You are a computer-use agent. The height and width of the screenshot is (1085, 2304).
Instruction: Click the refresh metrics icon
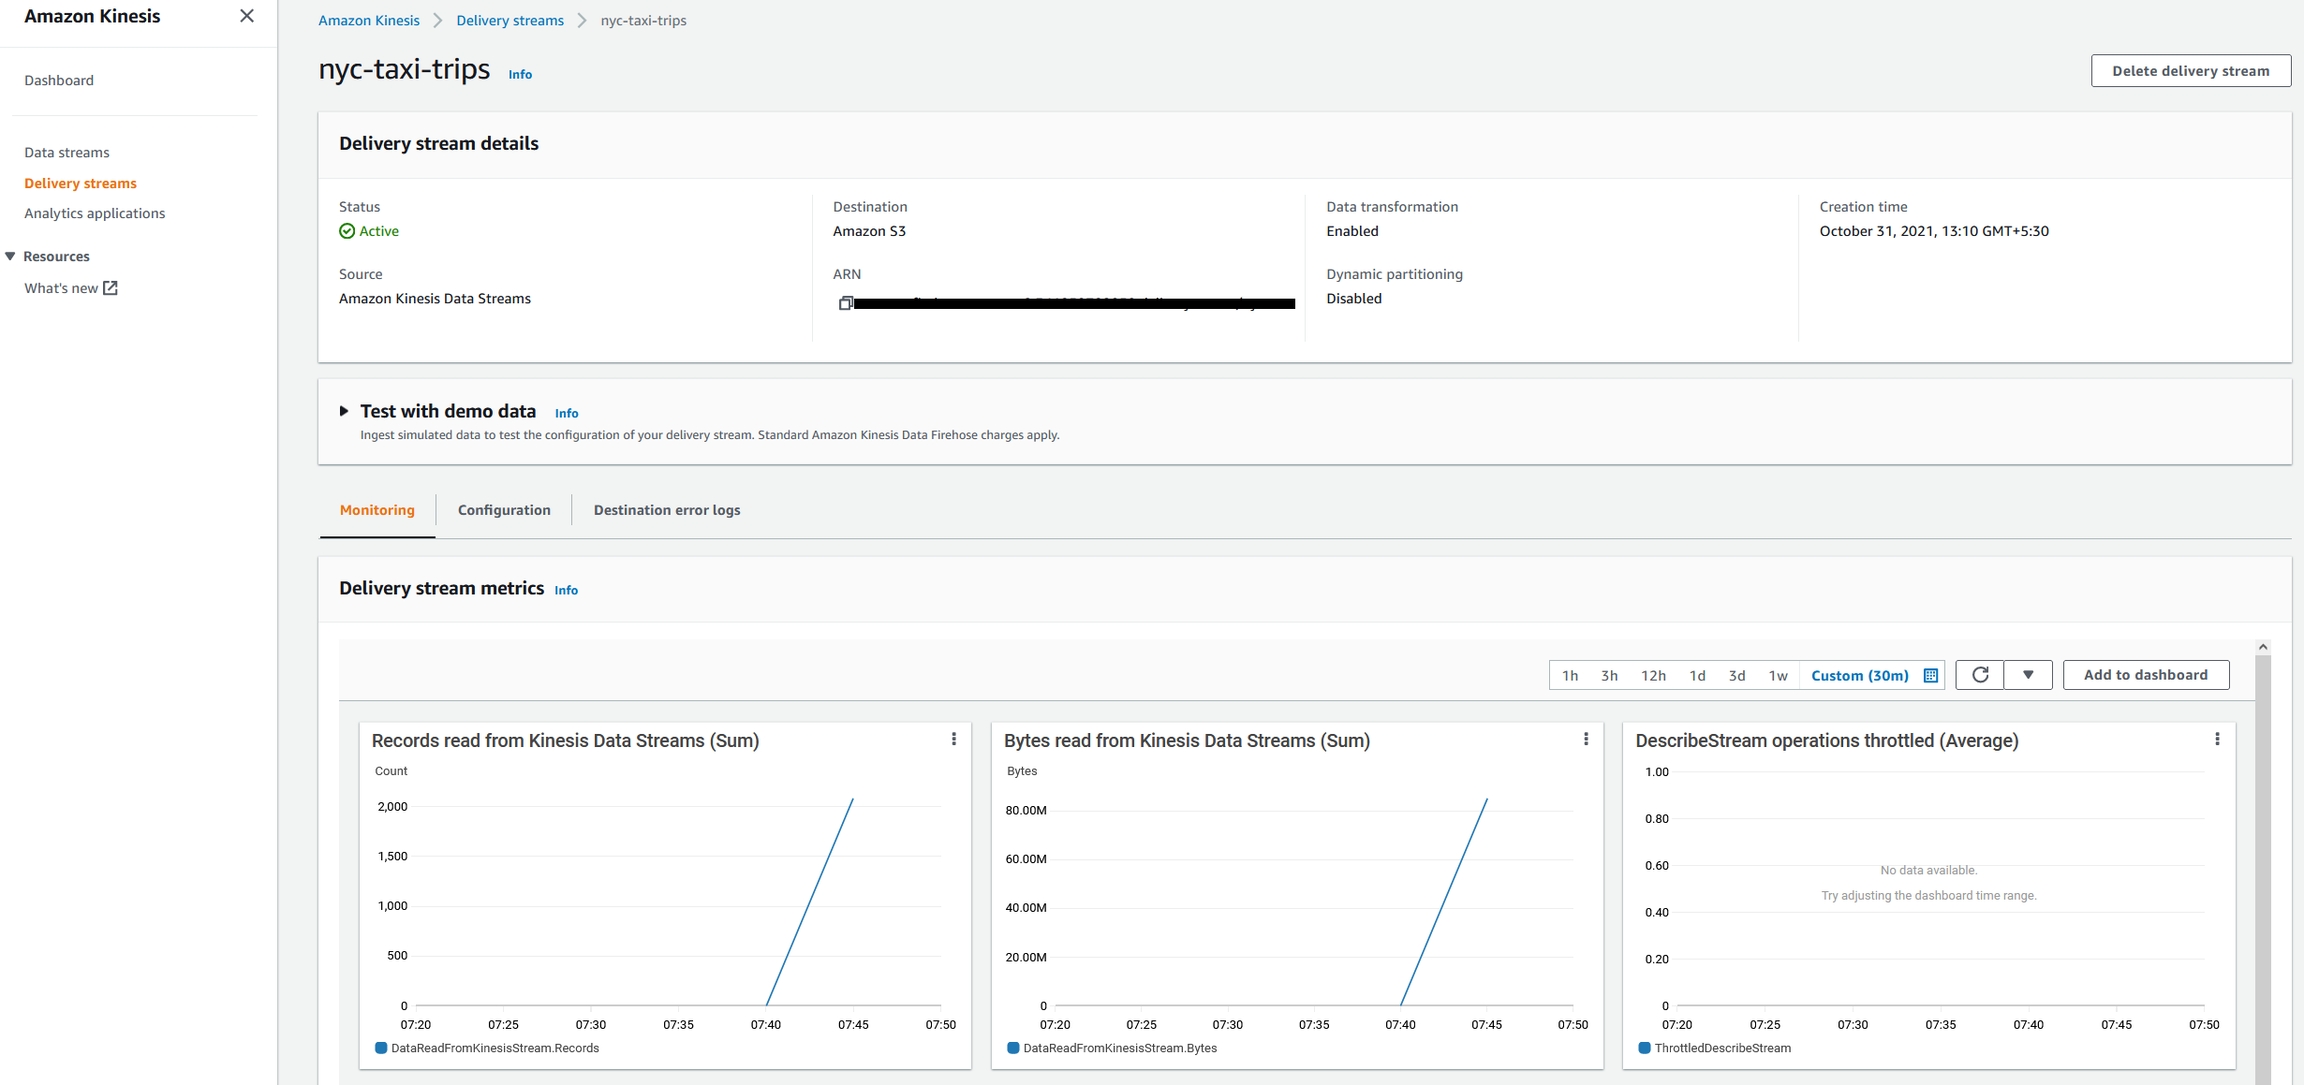(1979, 675)
